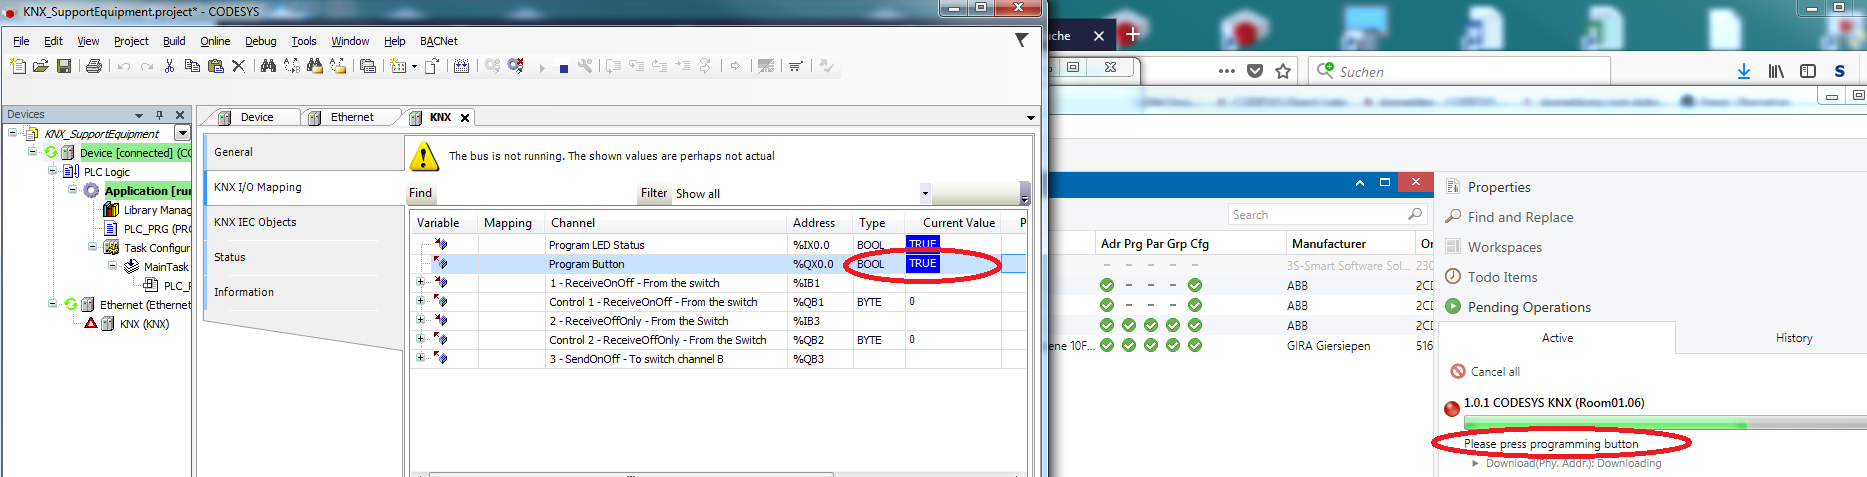Collapse the PLC Logic tree node
The height and width of the screenshot is (477, 1867).
(53, 172)
